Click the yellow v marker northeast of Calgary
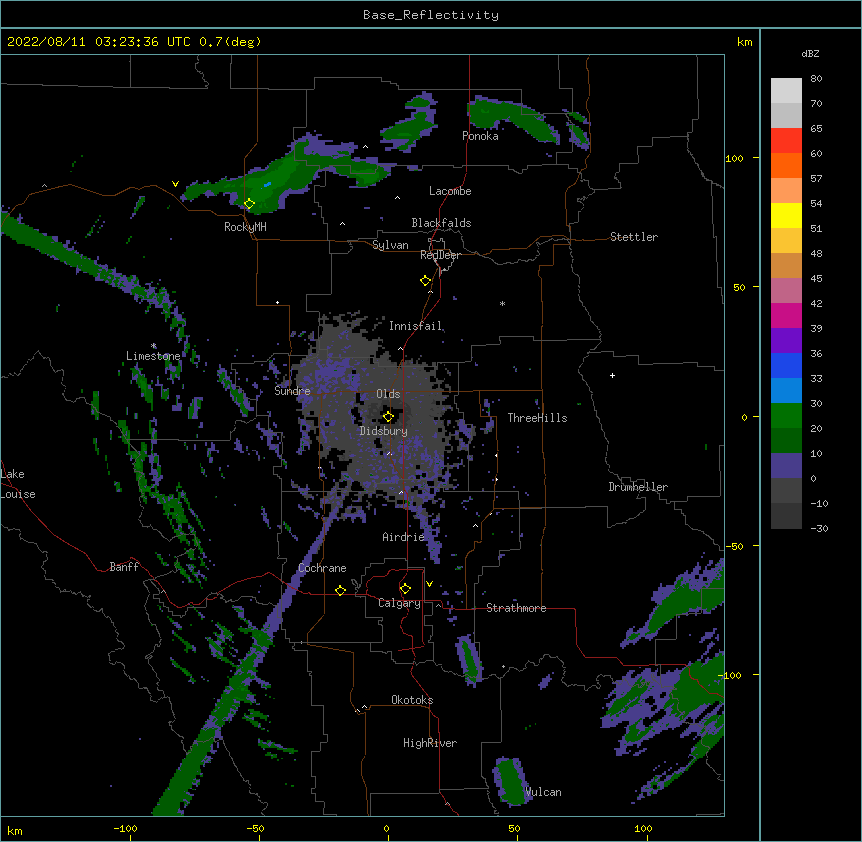 (429, 584)
